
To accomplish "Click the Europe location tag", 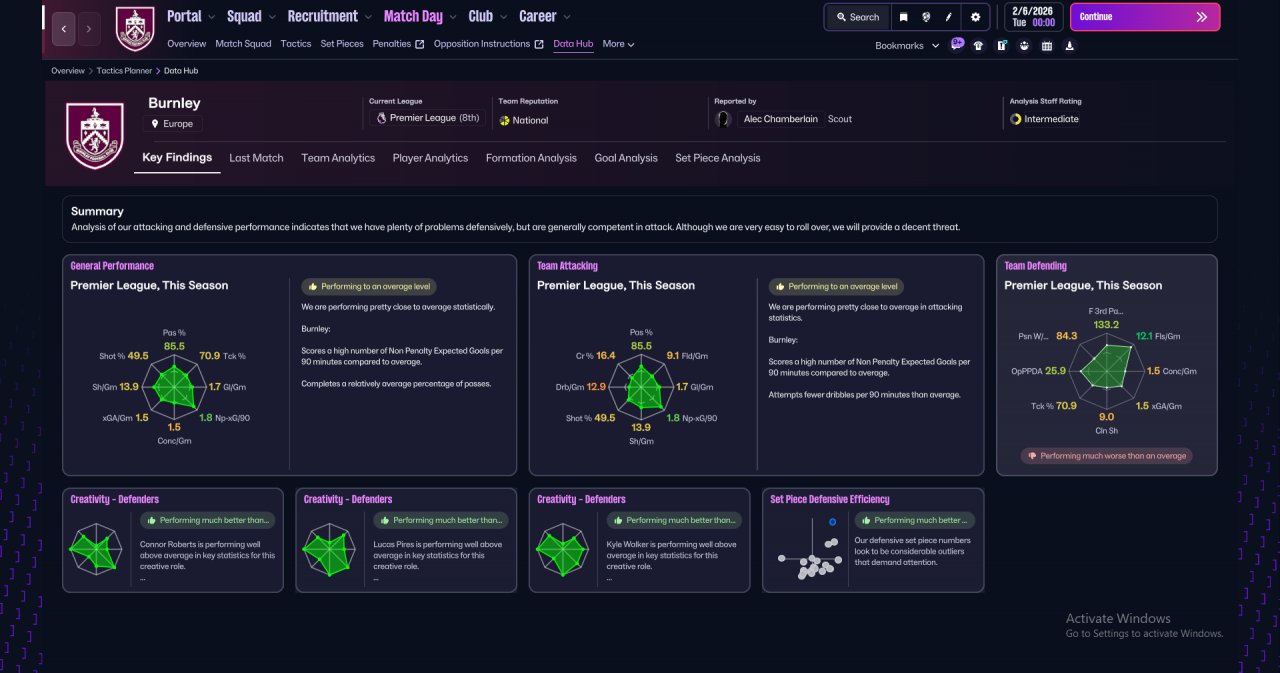I will (x=172, y=124).
